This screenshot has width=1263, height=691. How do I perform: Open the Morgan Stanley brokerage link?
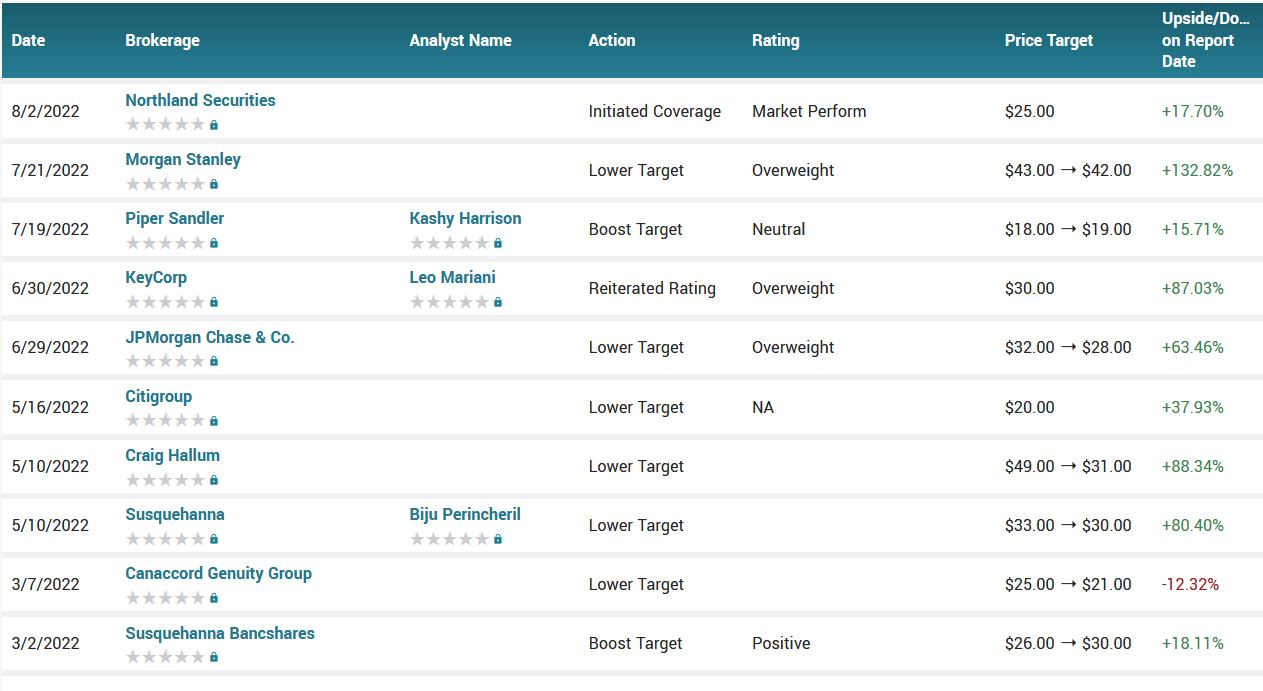(183, 159)
